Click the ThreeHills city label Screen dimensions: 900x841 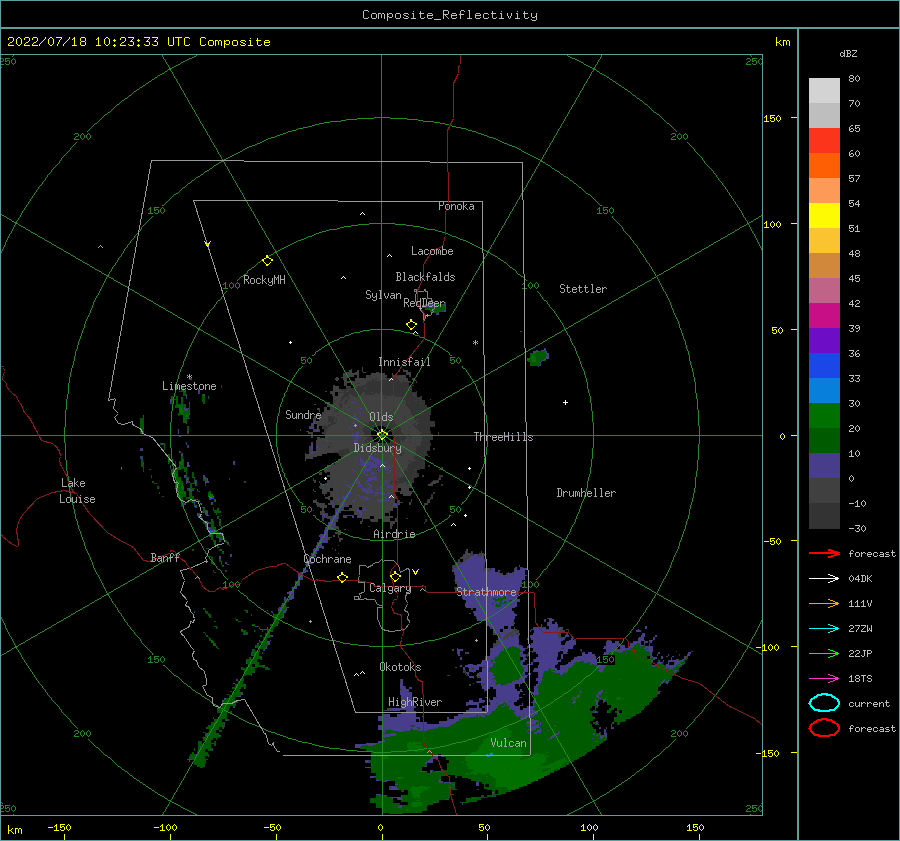tap(503, 437)
